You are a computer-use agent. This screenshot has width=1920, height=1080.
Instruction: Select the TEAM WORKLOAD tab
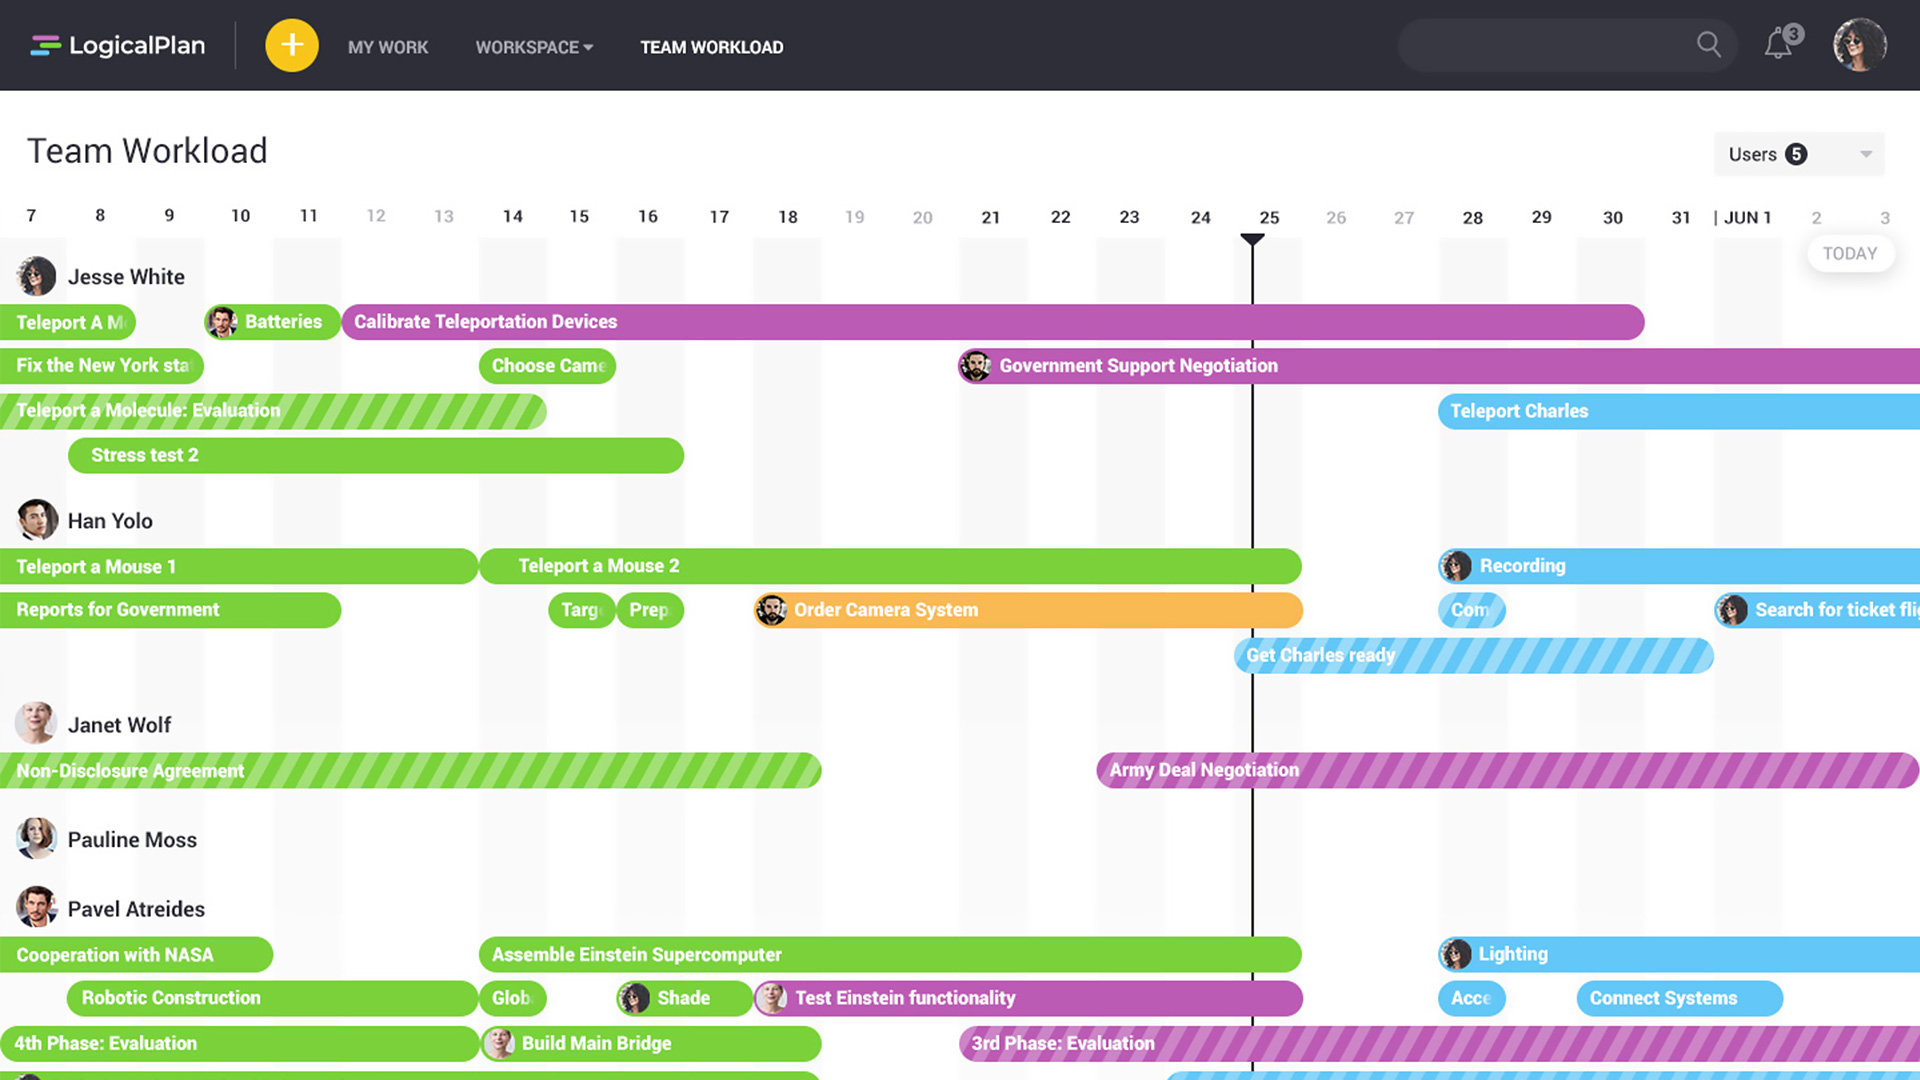712,47
